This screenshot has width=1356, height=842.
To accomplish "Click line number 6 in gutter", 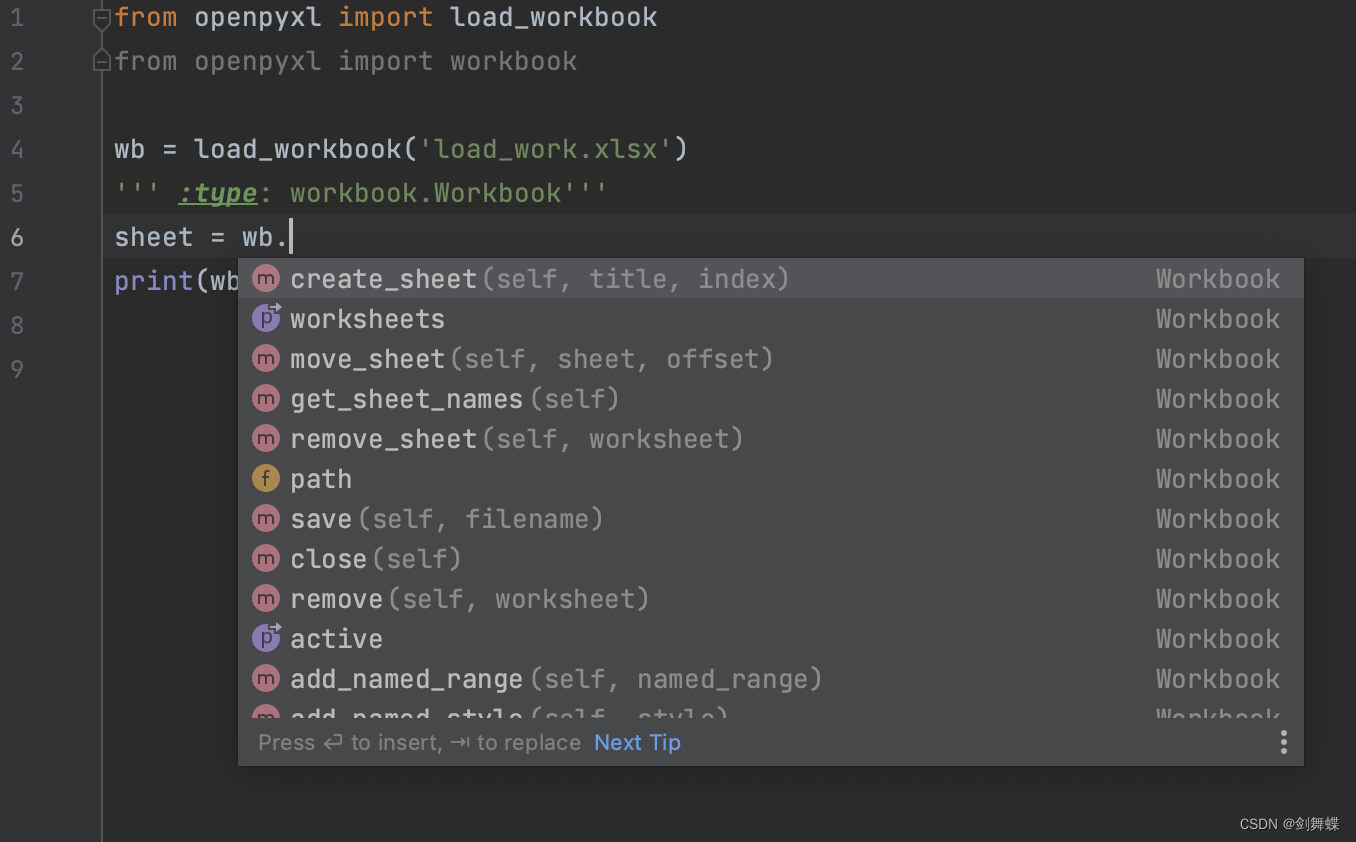I will click(x=17, y=237).
